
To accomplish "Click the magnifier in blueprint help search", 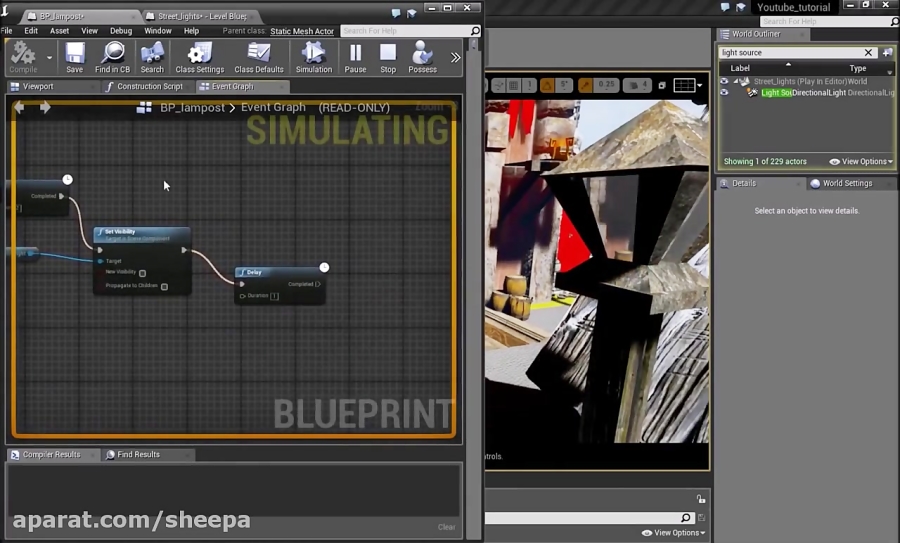I will click(475, 30).
